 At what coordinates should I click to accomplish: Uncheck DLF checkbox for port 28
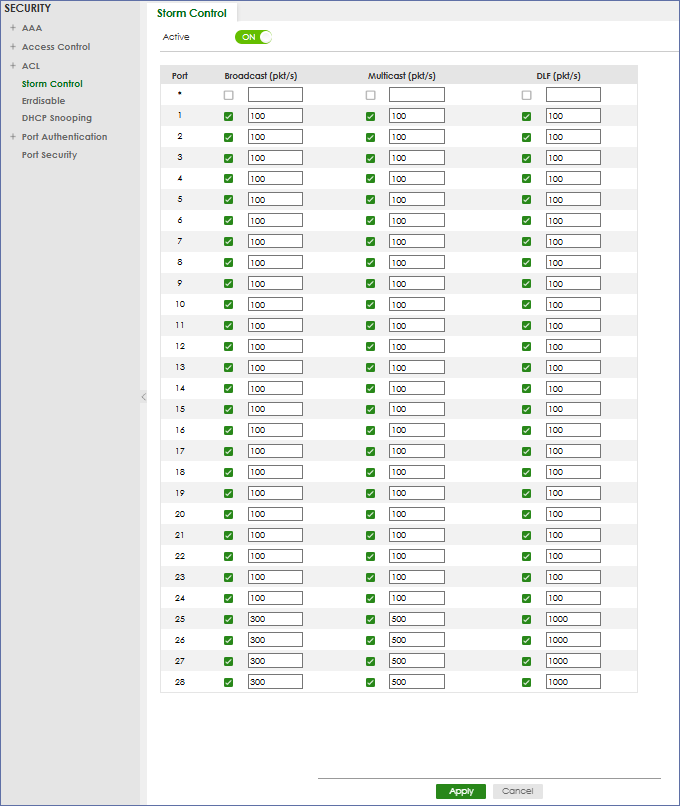[x=527, y=682]
